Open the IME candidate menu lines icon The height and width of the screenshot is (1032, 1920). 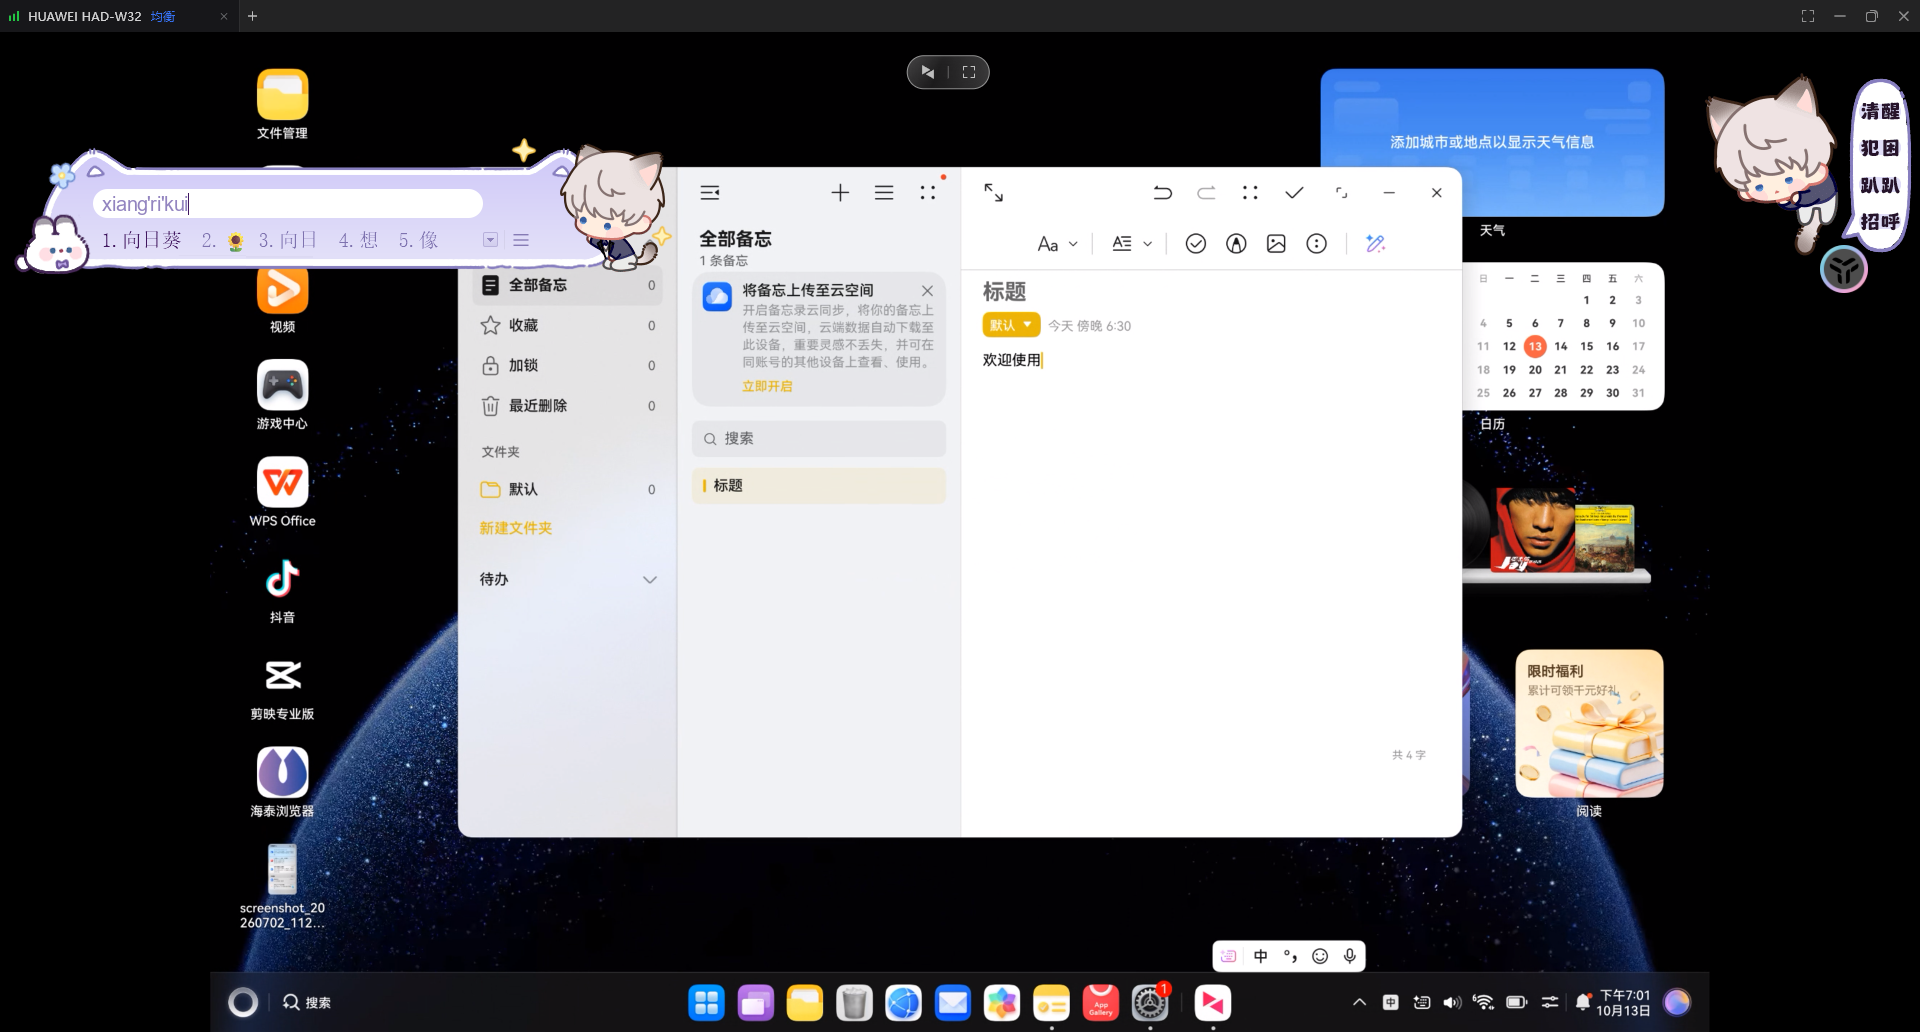tap(521, 240)
